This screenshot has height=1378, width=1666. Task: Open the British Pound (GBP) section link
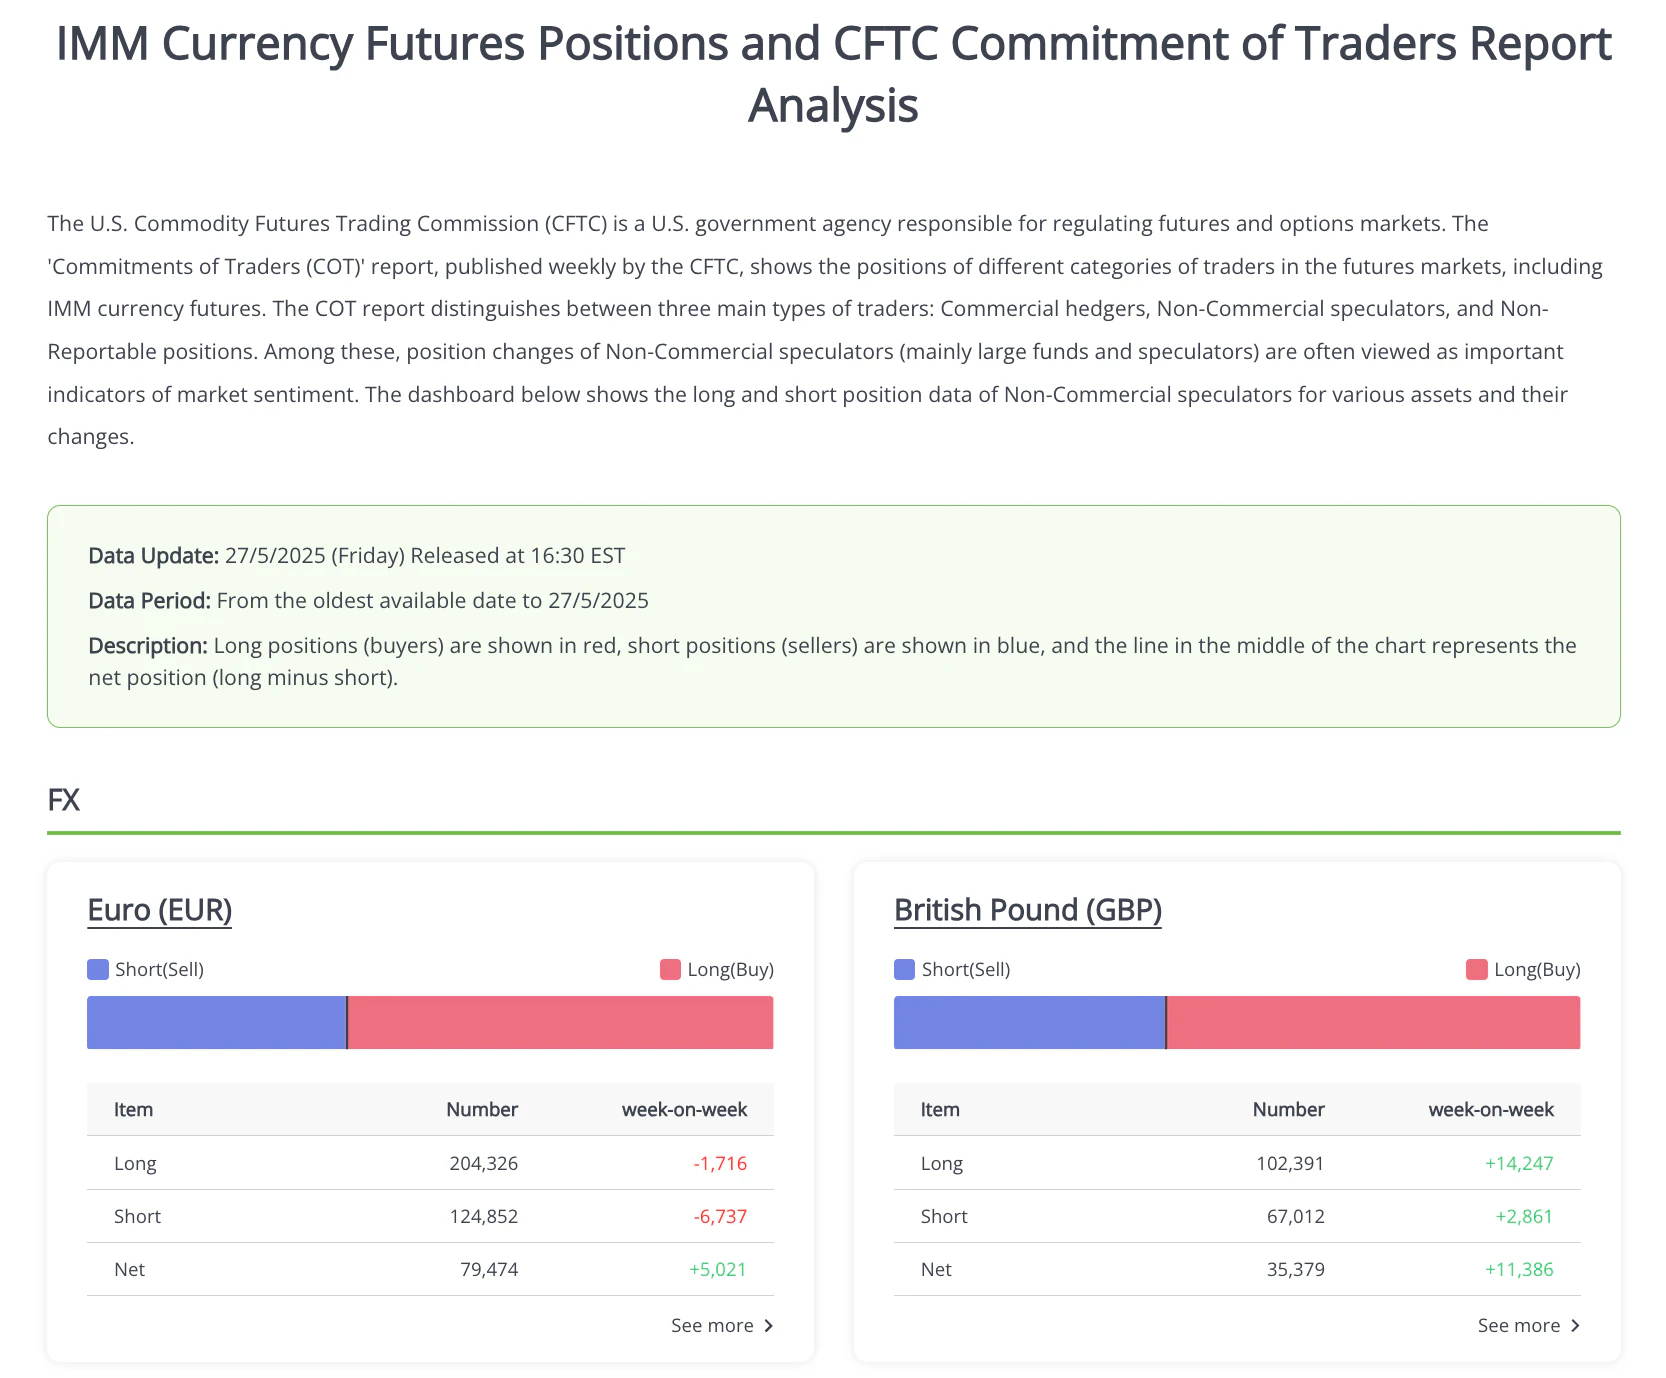[x=1027, y=910]
